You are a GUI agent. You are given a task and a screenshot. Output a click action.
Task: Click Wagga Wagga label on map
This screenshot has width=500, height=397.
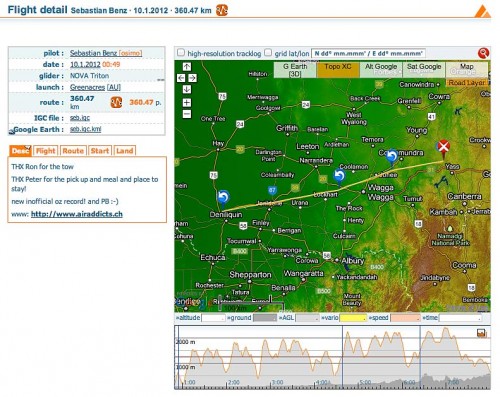click(380, 192)
